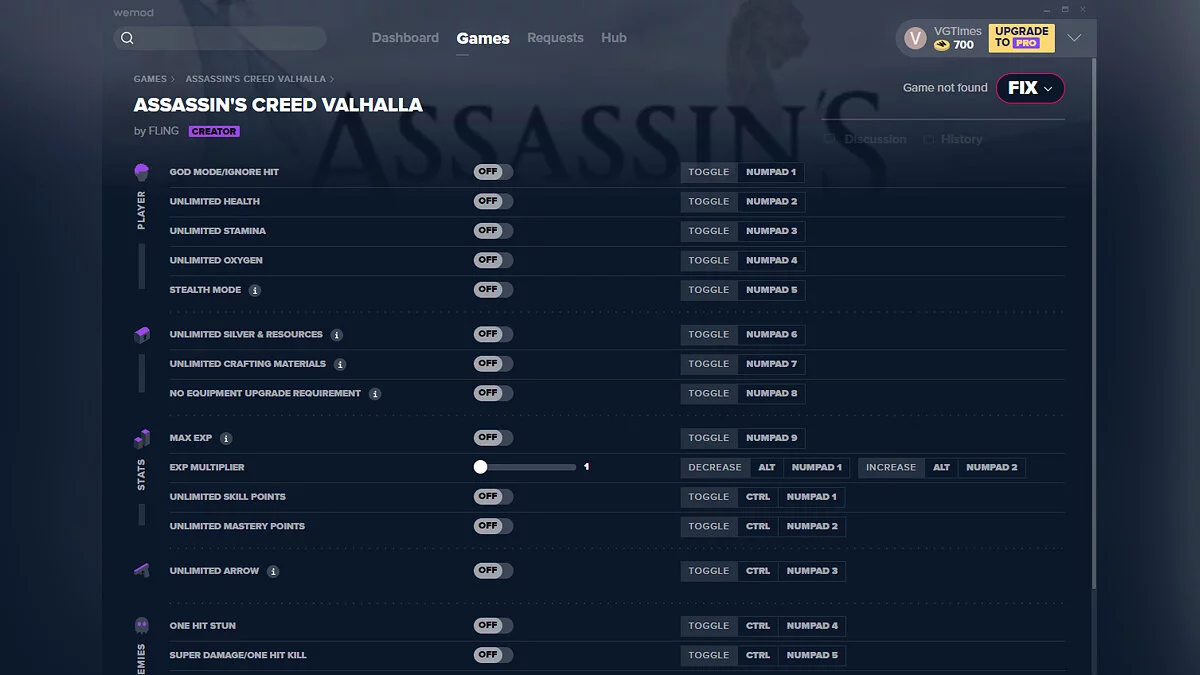Open the Dashboard tab

(x=405, y=38)
